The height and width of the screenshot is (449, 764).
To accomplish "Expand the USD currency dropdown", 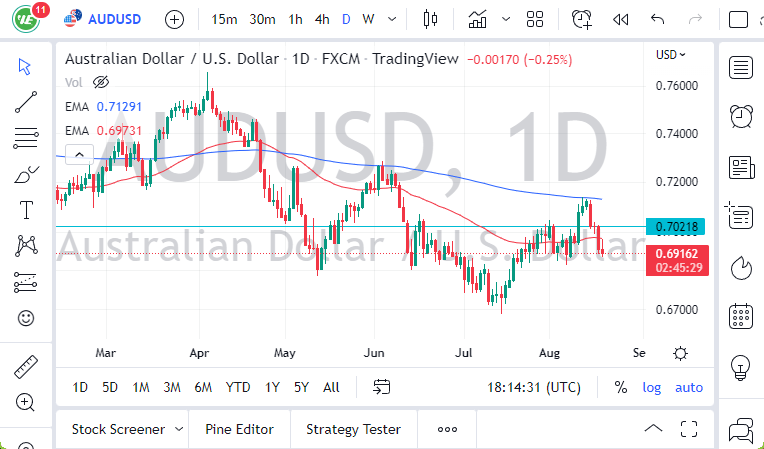I will [x=671, y=55].
